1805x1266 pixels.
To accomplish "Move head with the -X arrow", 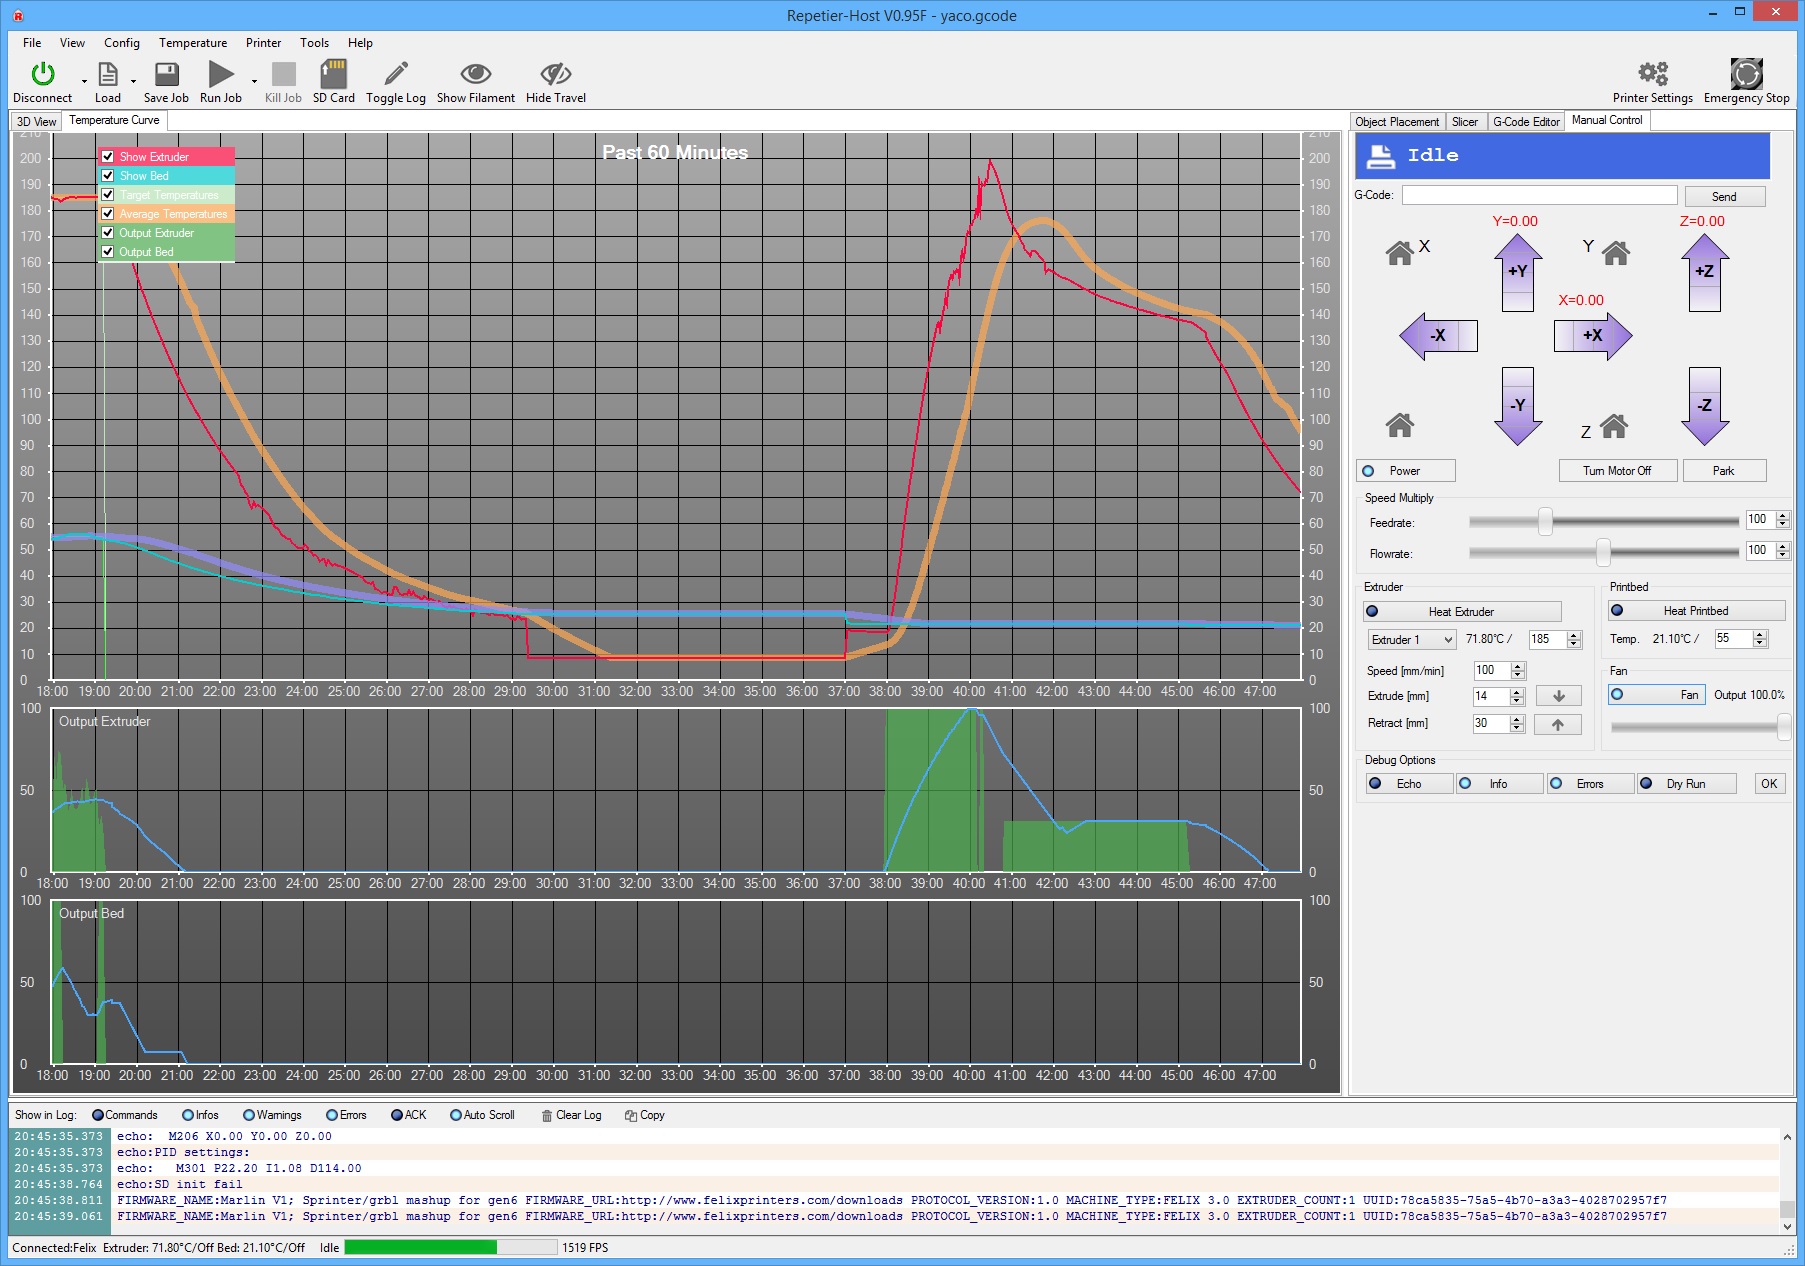I will tap(1438, 336).
